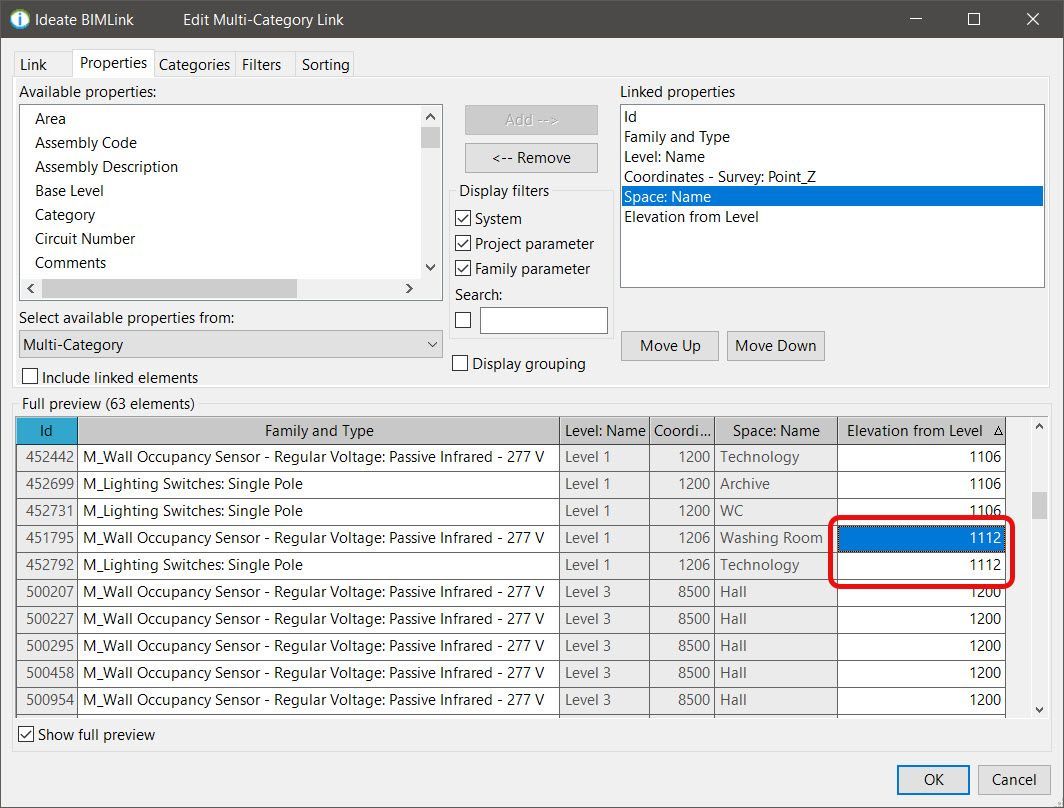Select Space: Name linked property
Screen dimensions: 1064x808
tap(832, 197)
